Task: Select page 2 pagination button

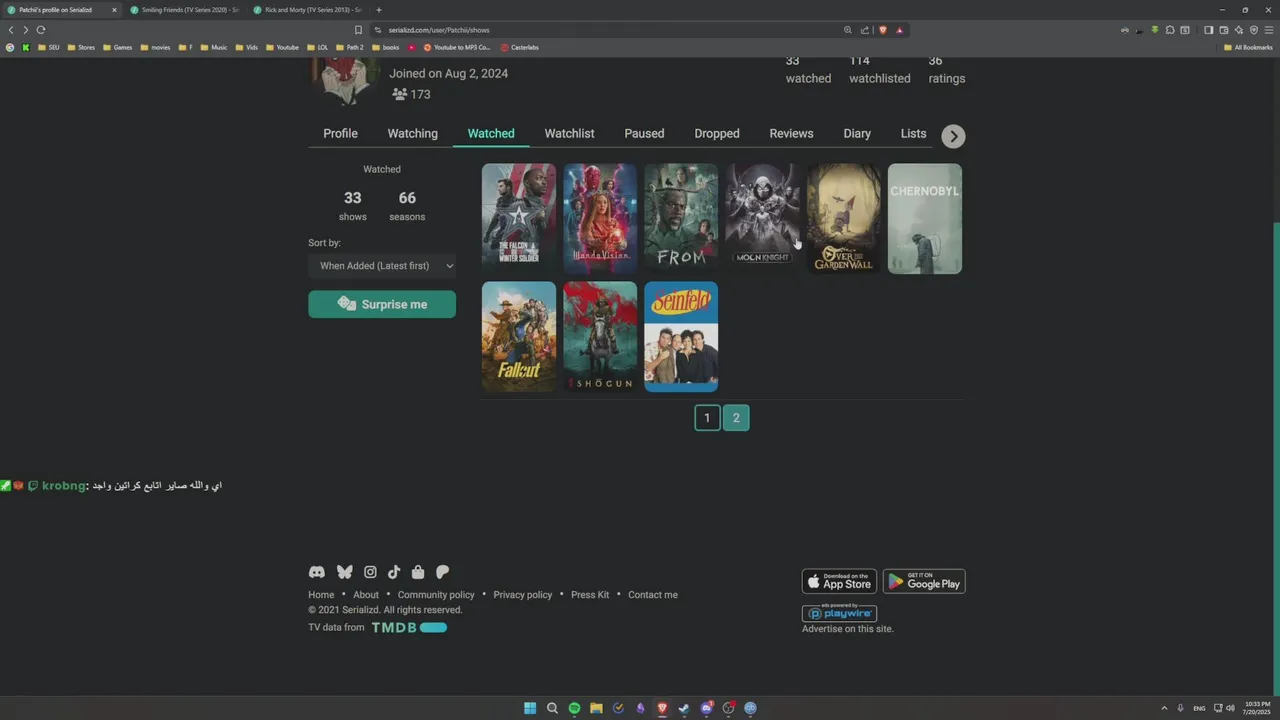Action: pyautogui.click(x=736, y=419)
